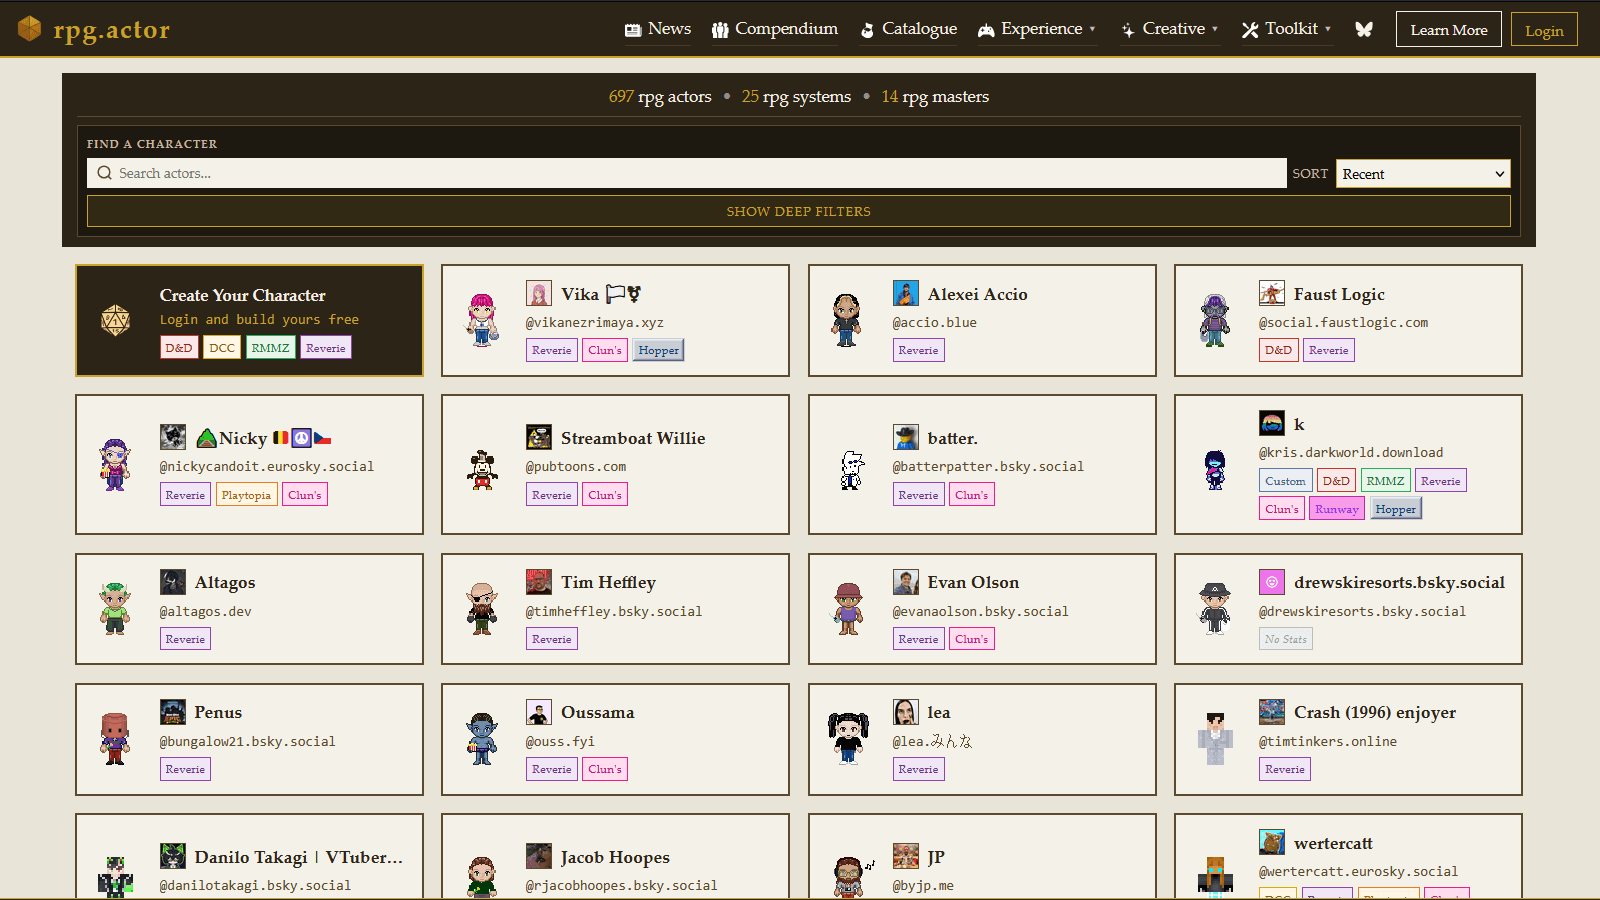Click Vika's avatar thumbnail

coord(539,293)
